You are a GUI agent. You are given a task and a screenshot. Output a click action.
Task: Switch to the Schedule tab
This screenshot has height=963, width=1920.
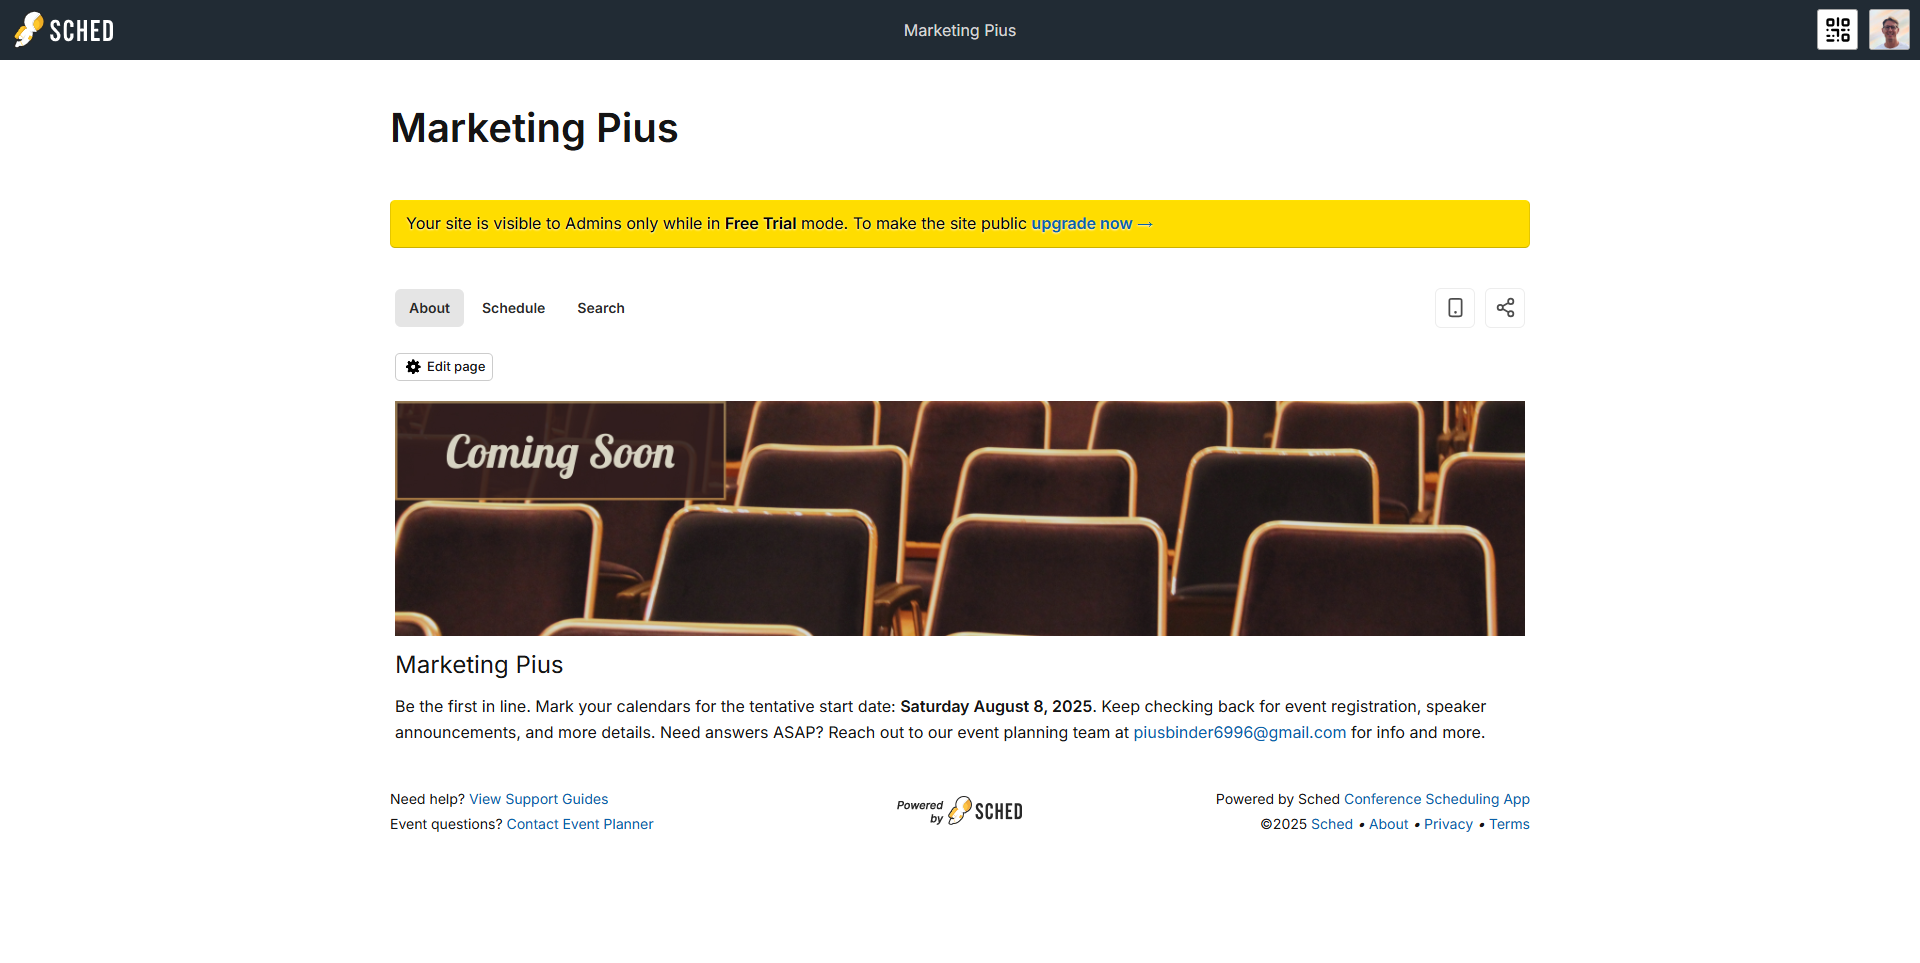coord(513,308)
